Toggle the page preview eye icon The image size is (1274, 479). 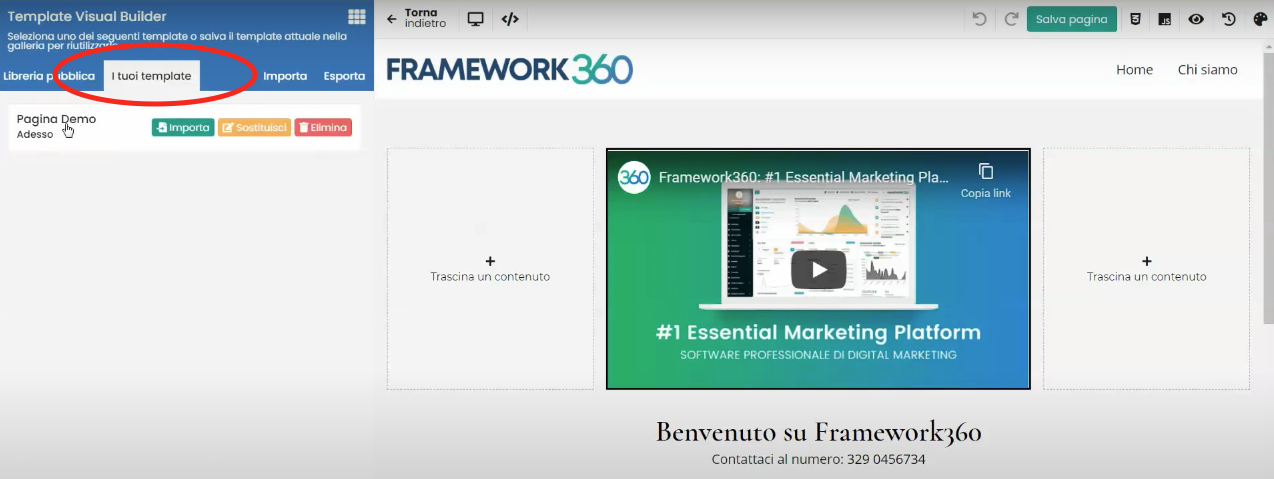coord(1196,19)
